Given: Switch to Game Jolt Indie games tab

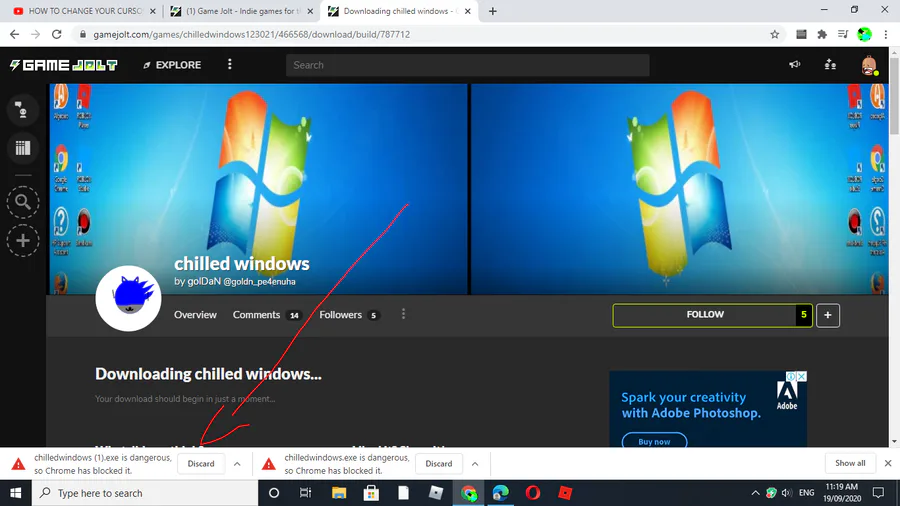Looking at the screenshot, I should click(243, 11).
